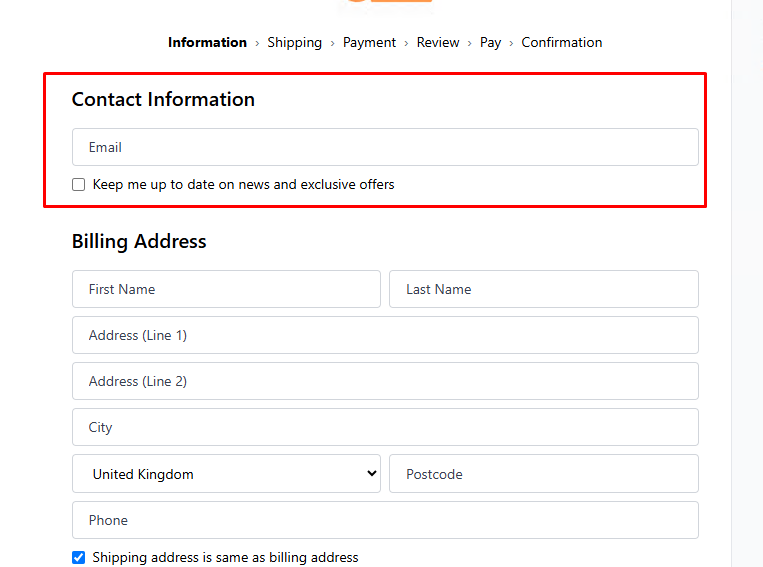763x567 pixels.
Task: Go to the Shipping step
Action: click(x=294, y=42)
